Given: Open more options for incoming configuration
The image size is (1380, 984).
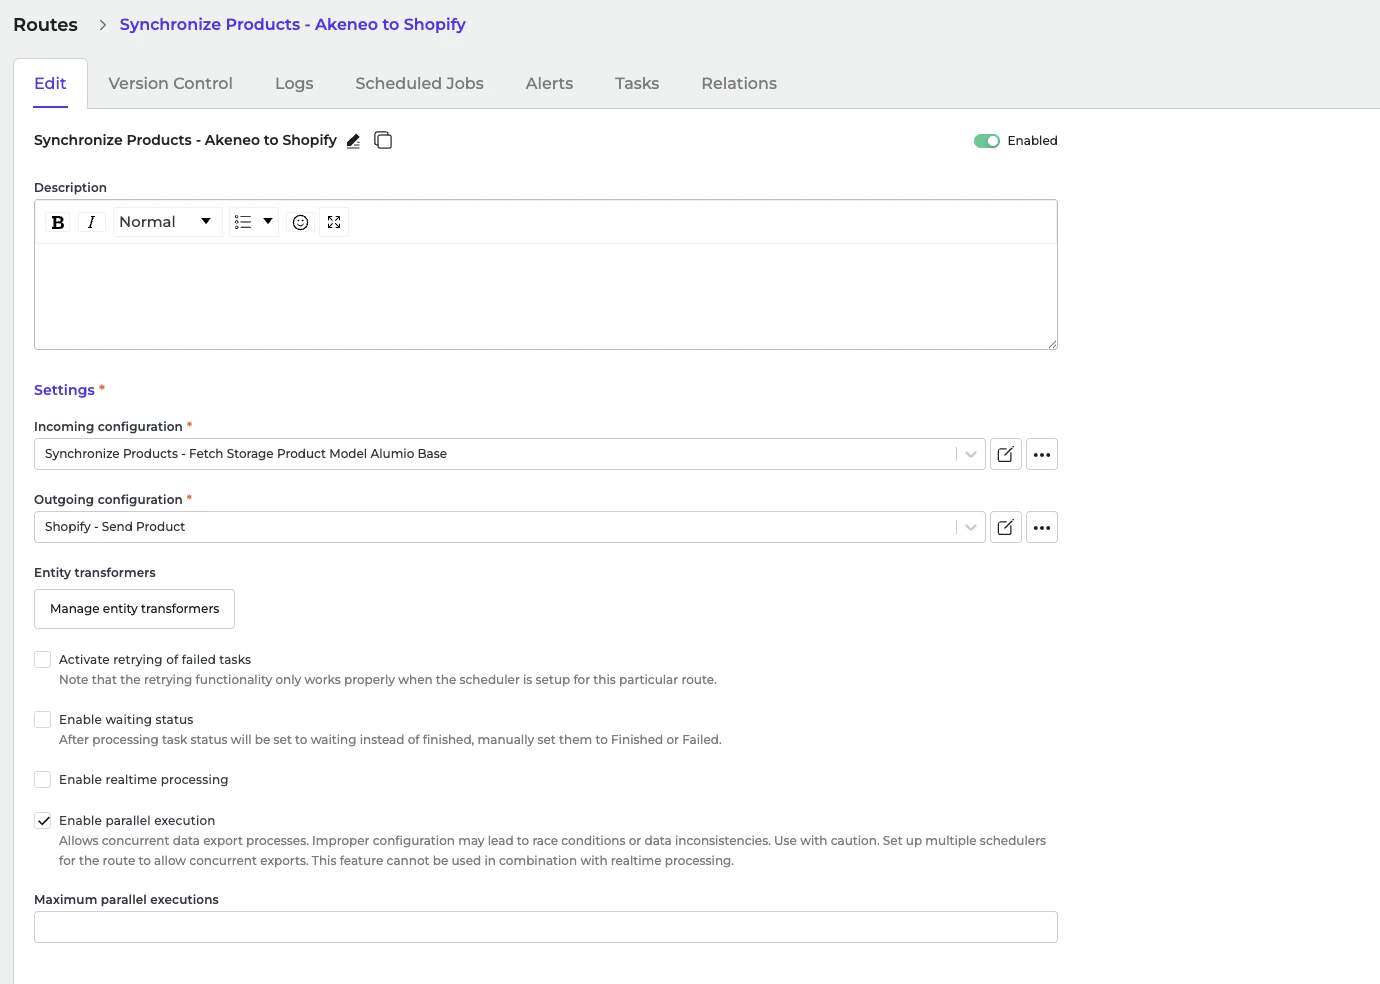Looking at the screenshot, I should click(x=1042, y=454).
